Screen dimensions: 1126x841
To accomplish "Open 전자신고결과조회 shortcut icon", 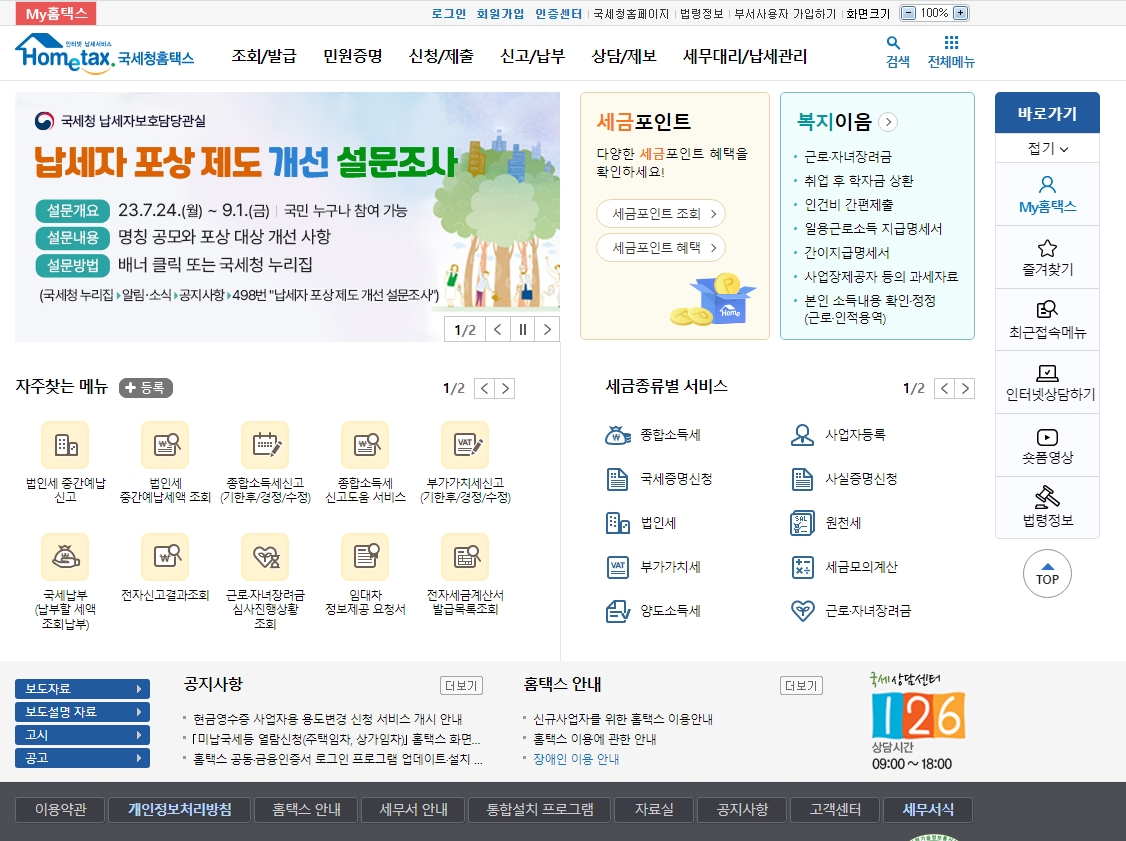I will (165, 557).
